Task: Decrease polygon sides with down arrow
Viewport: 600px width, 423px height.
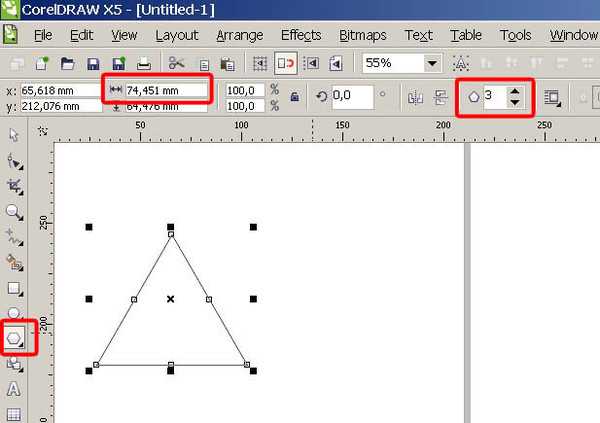Action: [x=515, y=103]
